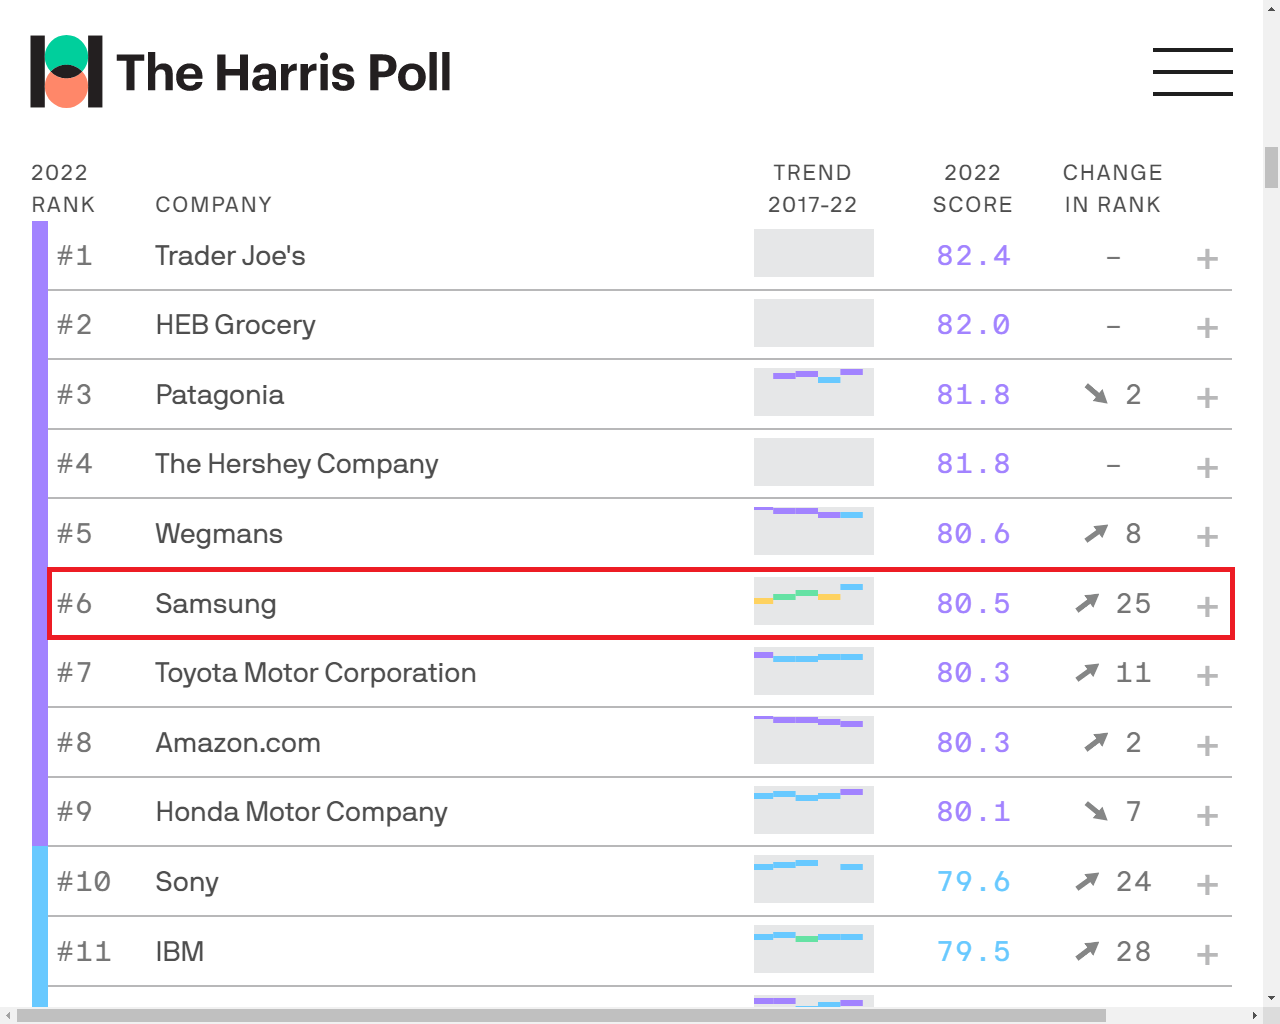Click Patagonia's down arrow rank change
Viewport: 1280px width, 1024px height.
click(1096, 394)
